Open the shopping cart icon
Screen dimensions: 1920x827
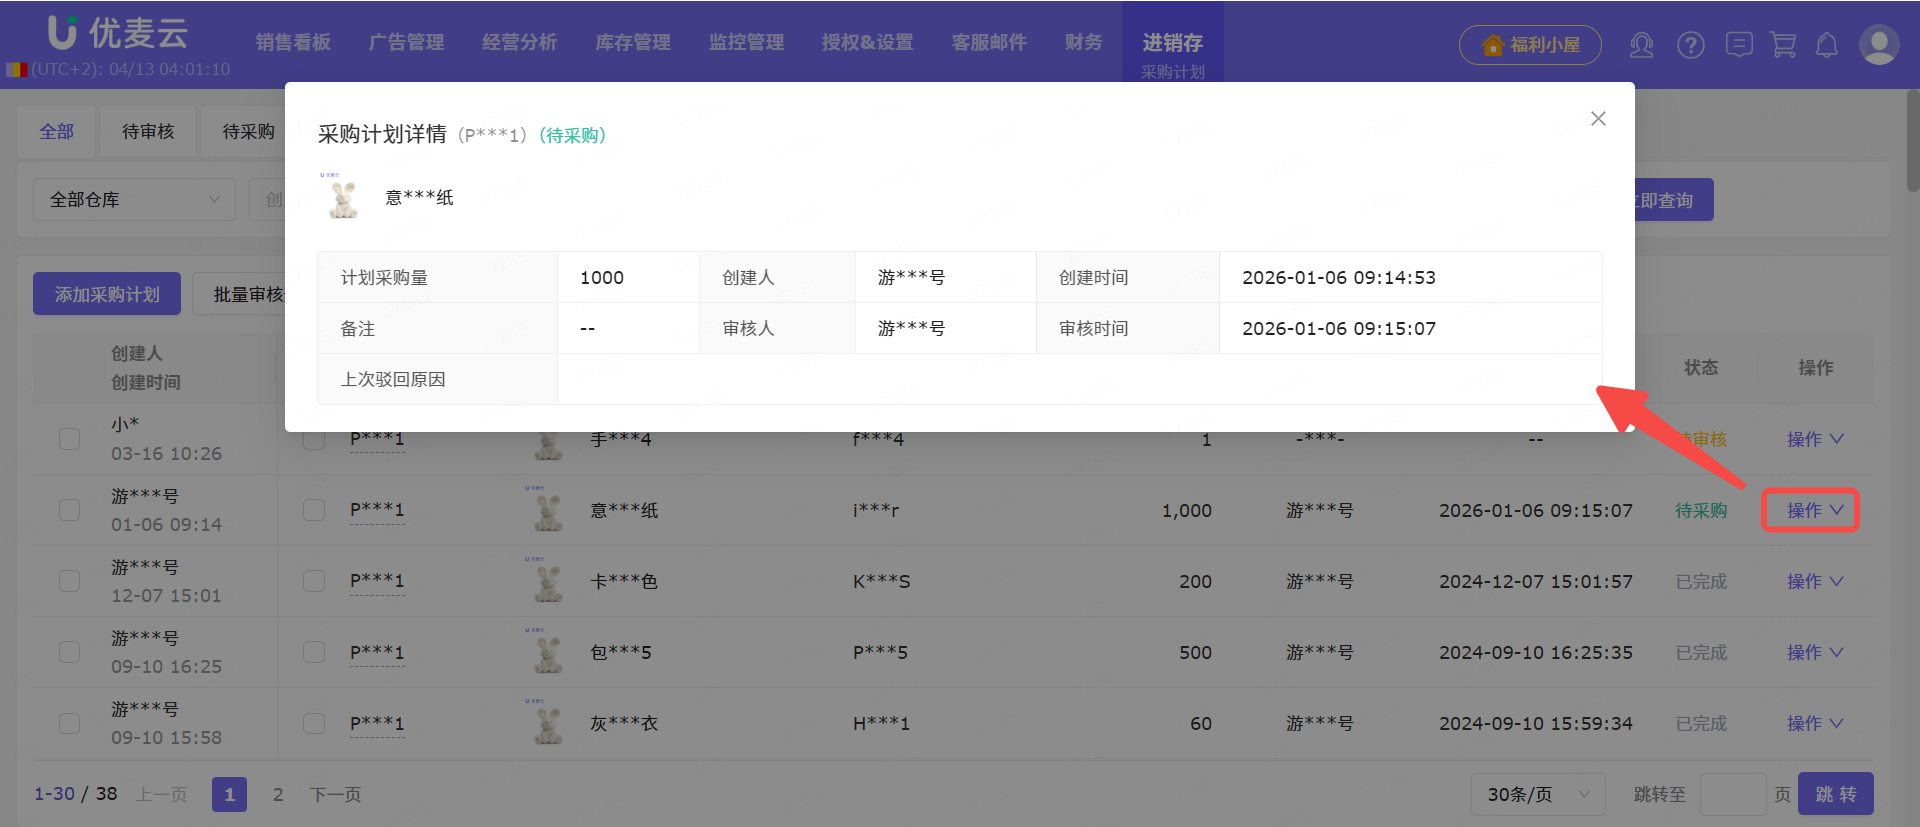click(1783, 45)
